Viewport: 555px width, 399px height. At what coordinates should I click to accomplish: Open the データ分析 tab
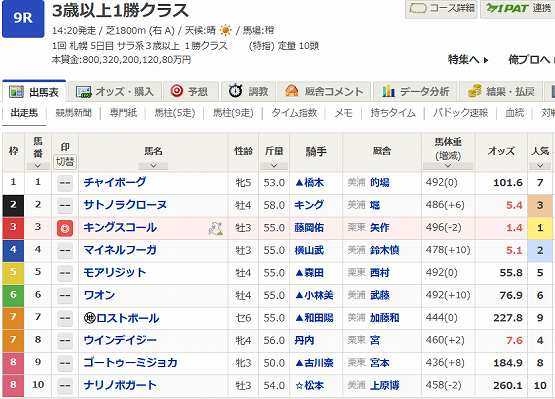(416, 92)
